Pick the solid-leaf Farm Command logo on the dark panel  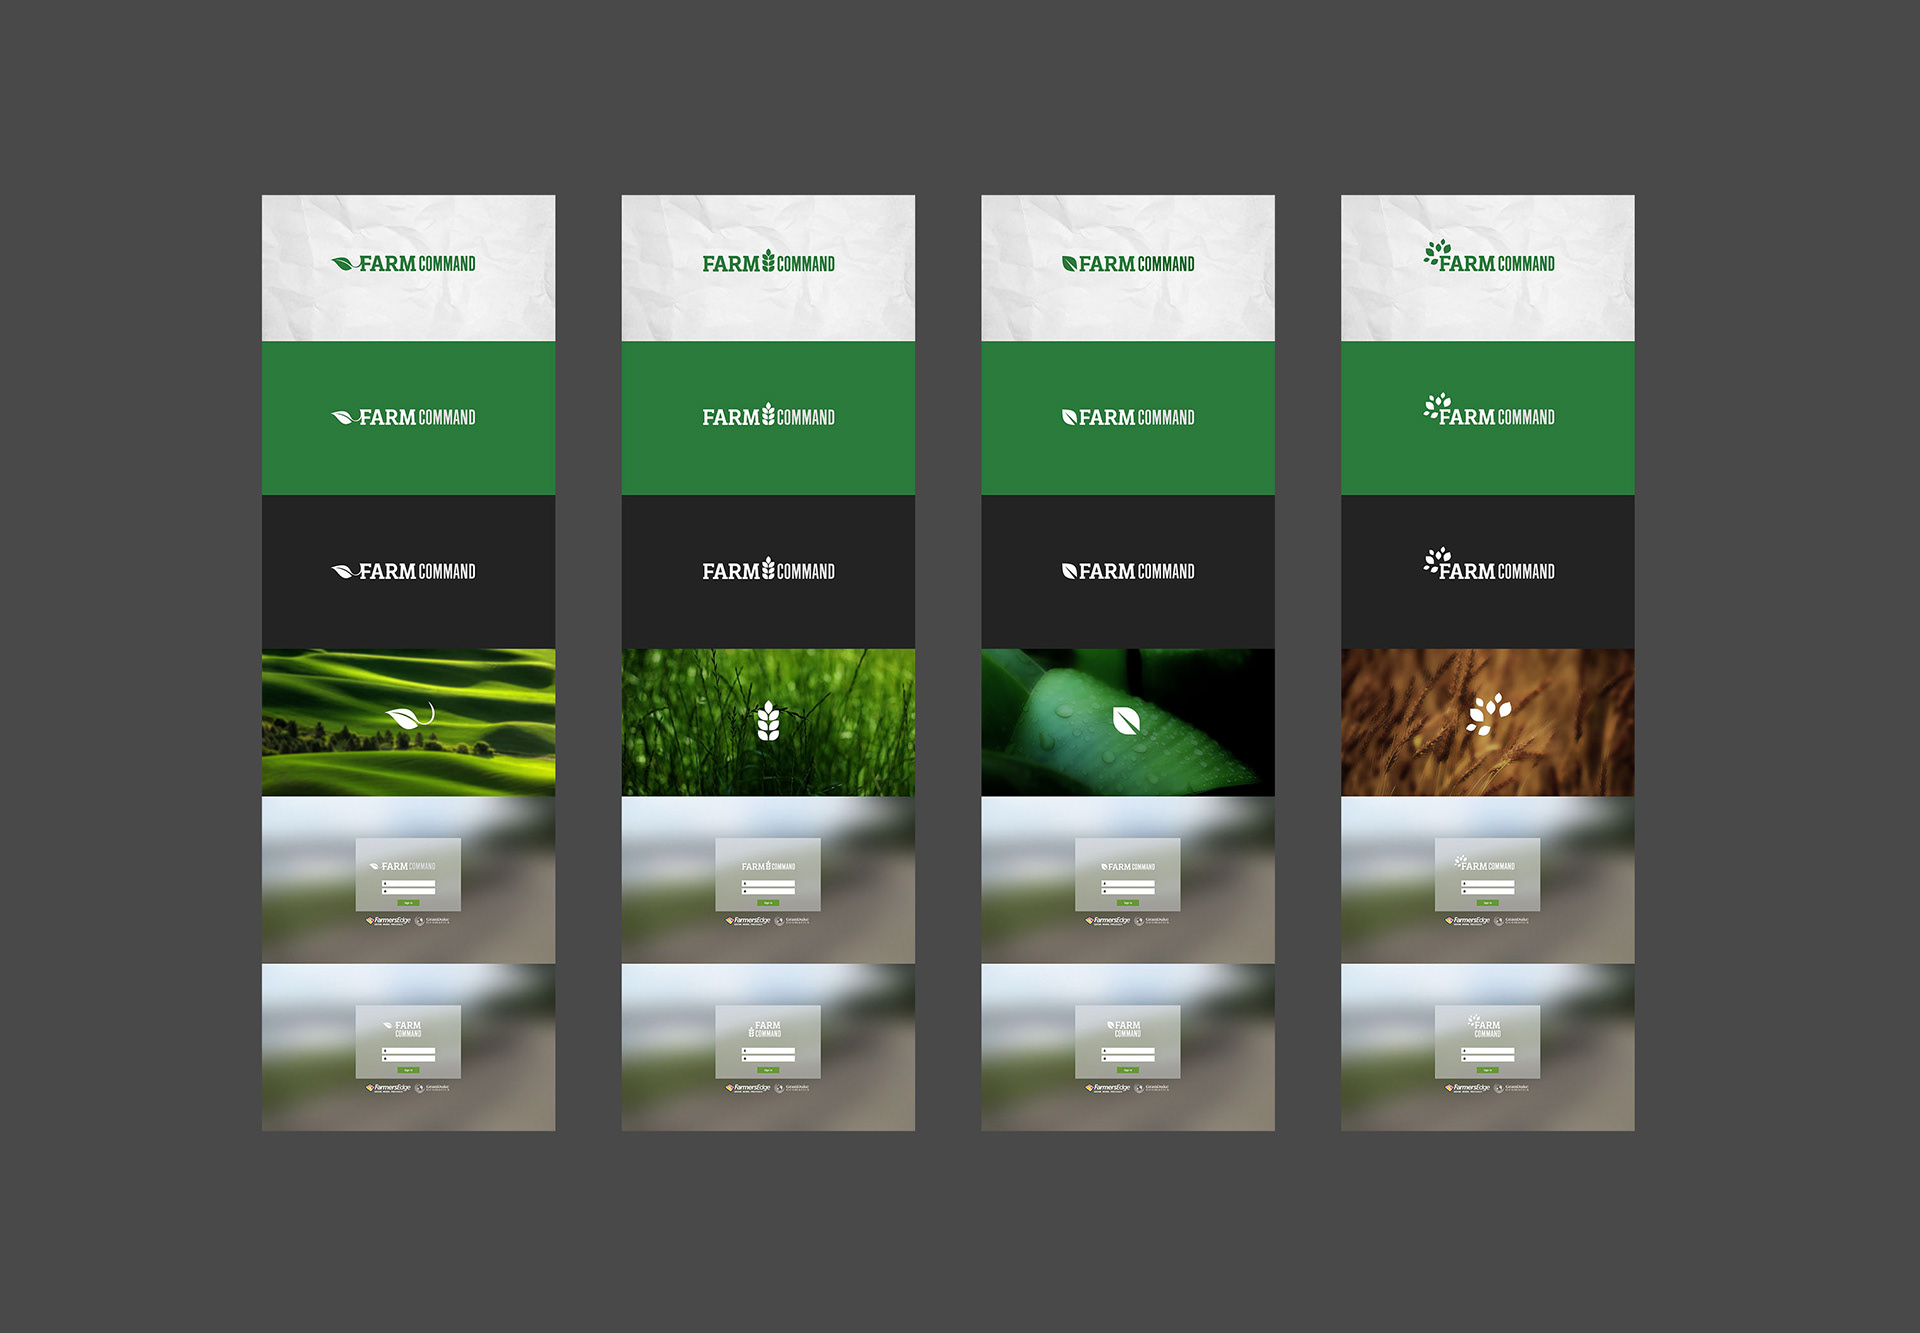[1128, 571]
